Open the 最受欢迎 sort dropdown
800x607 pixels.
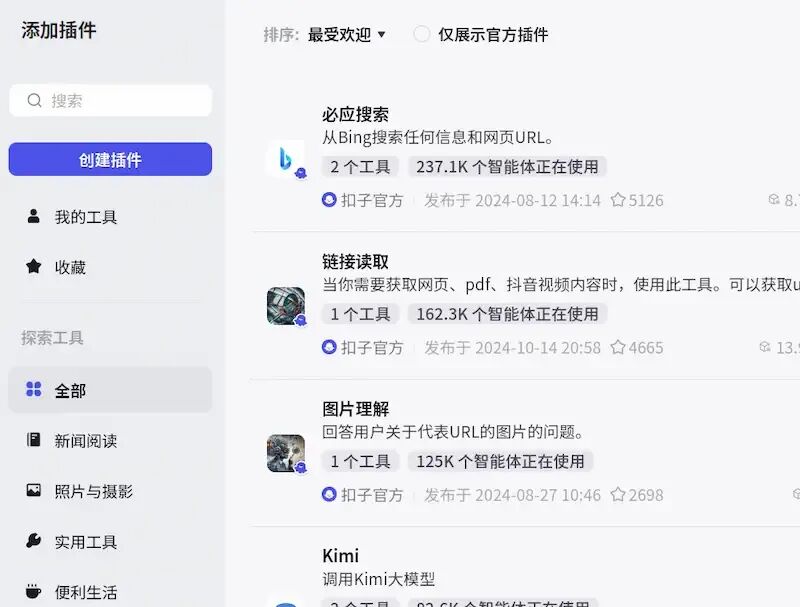click(x=346, y=35)
